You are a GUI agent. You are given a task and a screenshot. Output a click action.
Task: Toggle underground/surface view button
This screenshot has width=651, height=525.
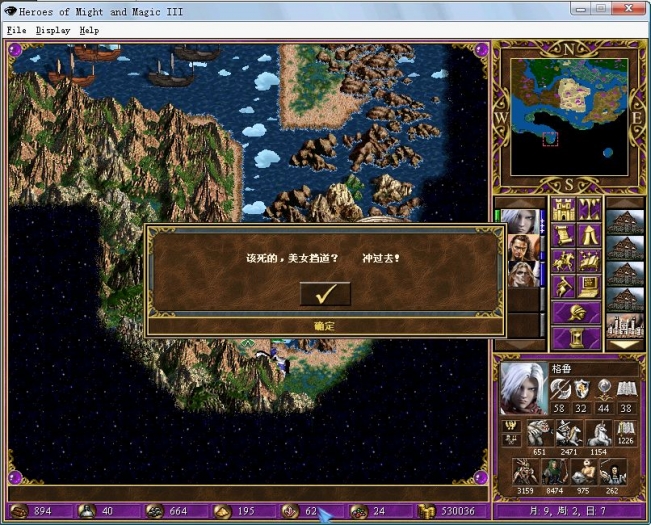(x=589, y=209)
